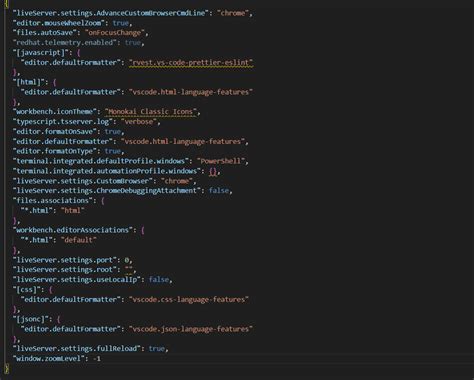The image size is (474, 380).
Task: Select the "PowerShell" value
Action: pos(221,161)
